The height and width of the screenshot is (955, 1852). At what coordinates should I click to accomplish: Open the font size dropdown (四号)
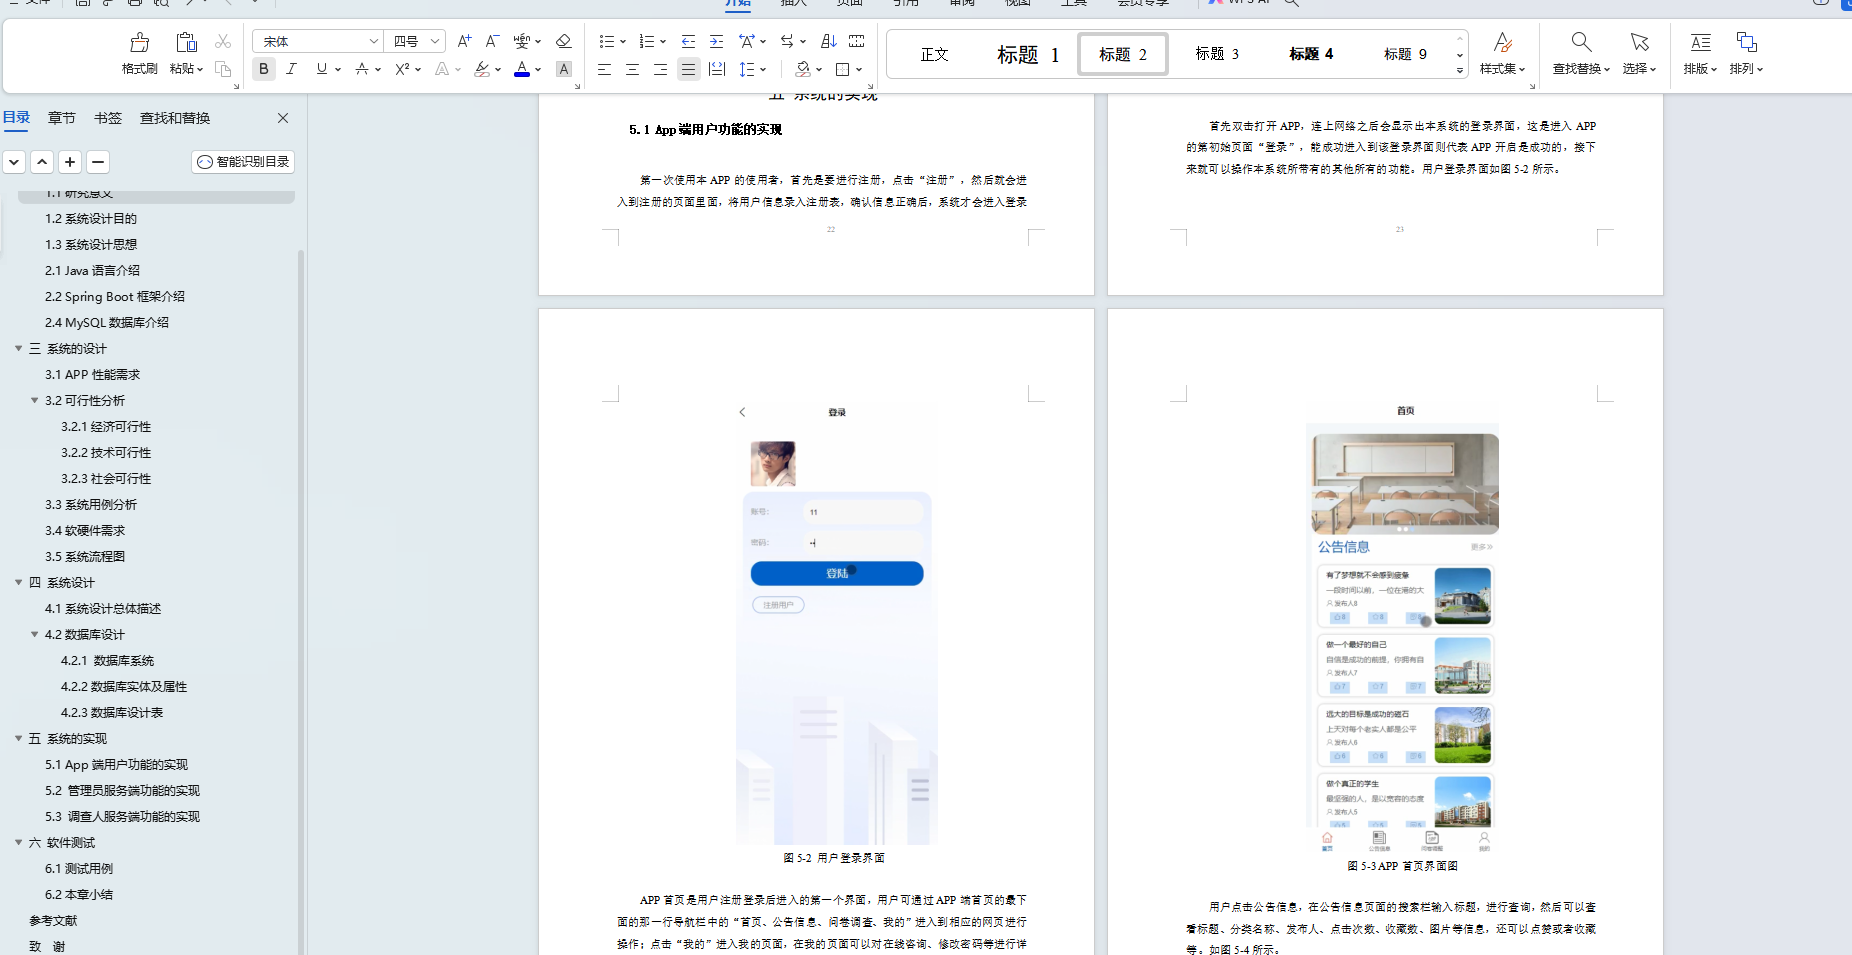pos(435,41)
